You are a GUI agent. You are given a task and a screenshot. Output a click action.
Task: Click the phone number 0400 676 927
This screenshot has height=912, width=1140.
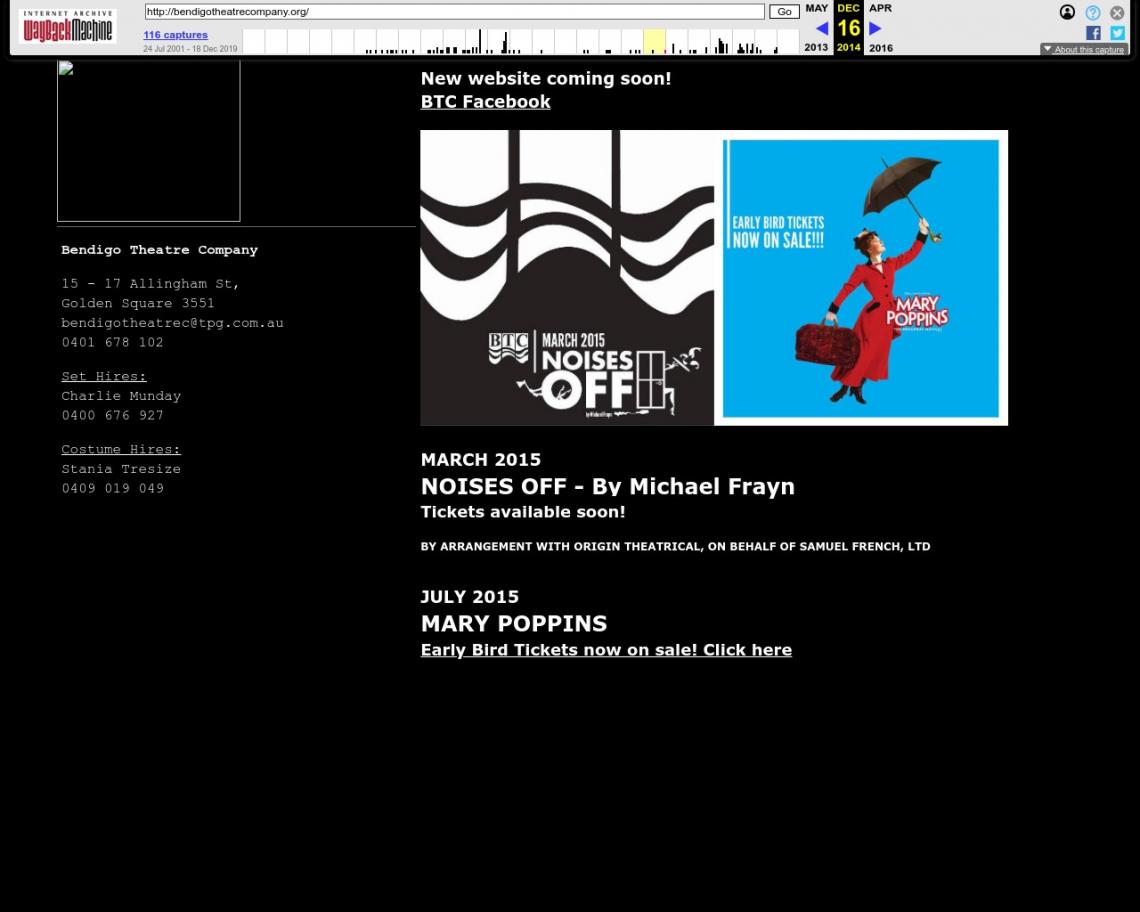click(113, 415)
